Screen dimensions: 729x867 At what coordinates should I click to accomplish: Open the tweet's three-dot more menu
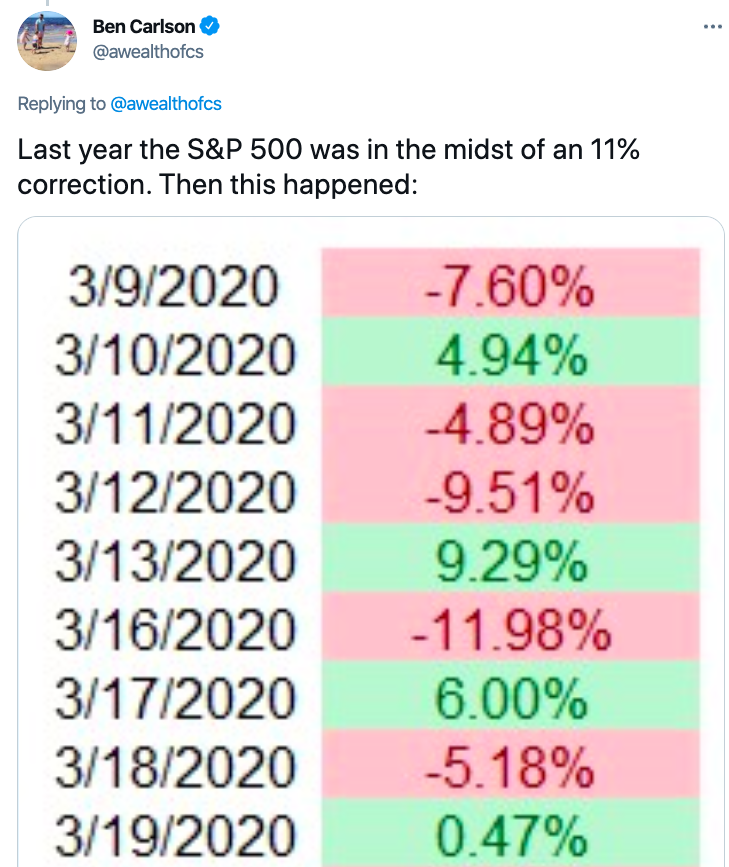(712, 26)
